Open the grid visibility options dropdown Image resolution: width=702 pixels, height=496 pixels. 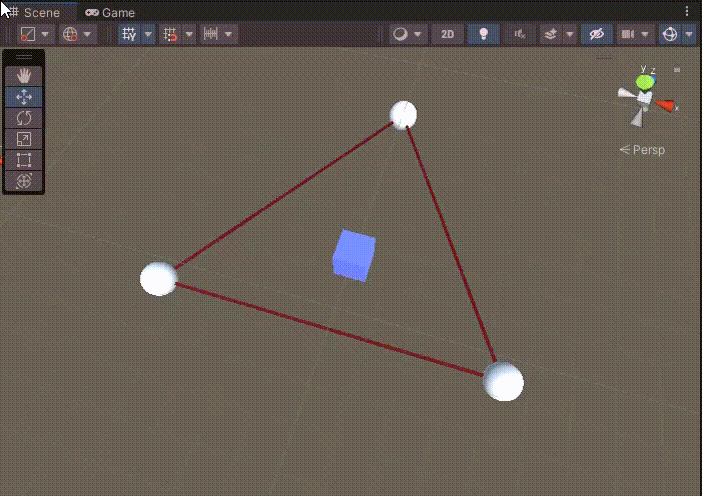pyautogui.click(x=148, y=34)
